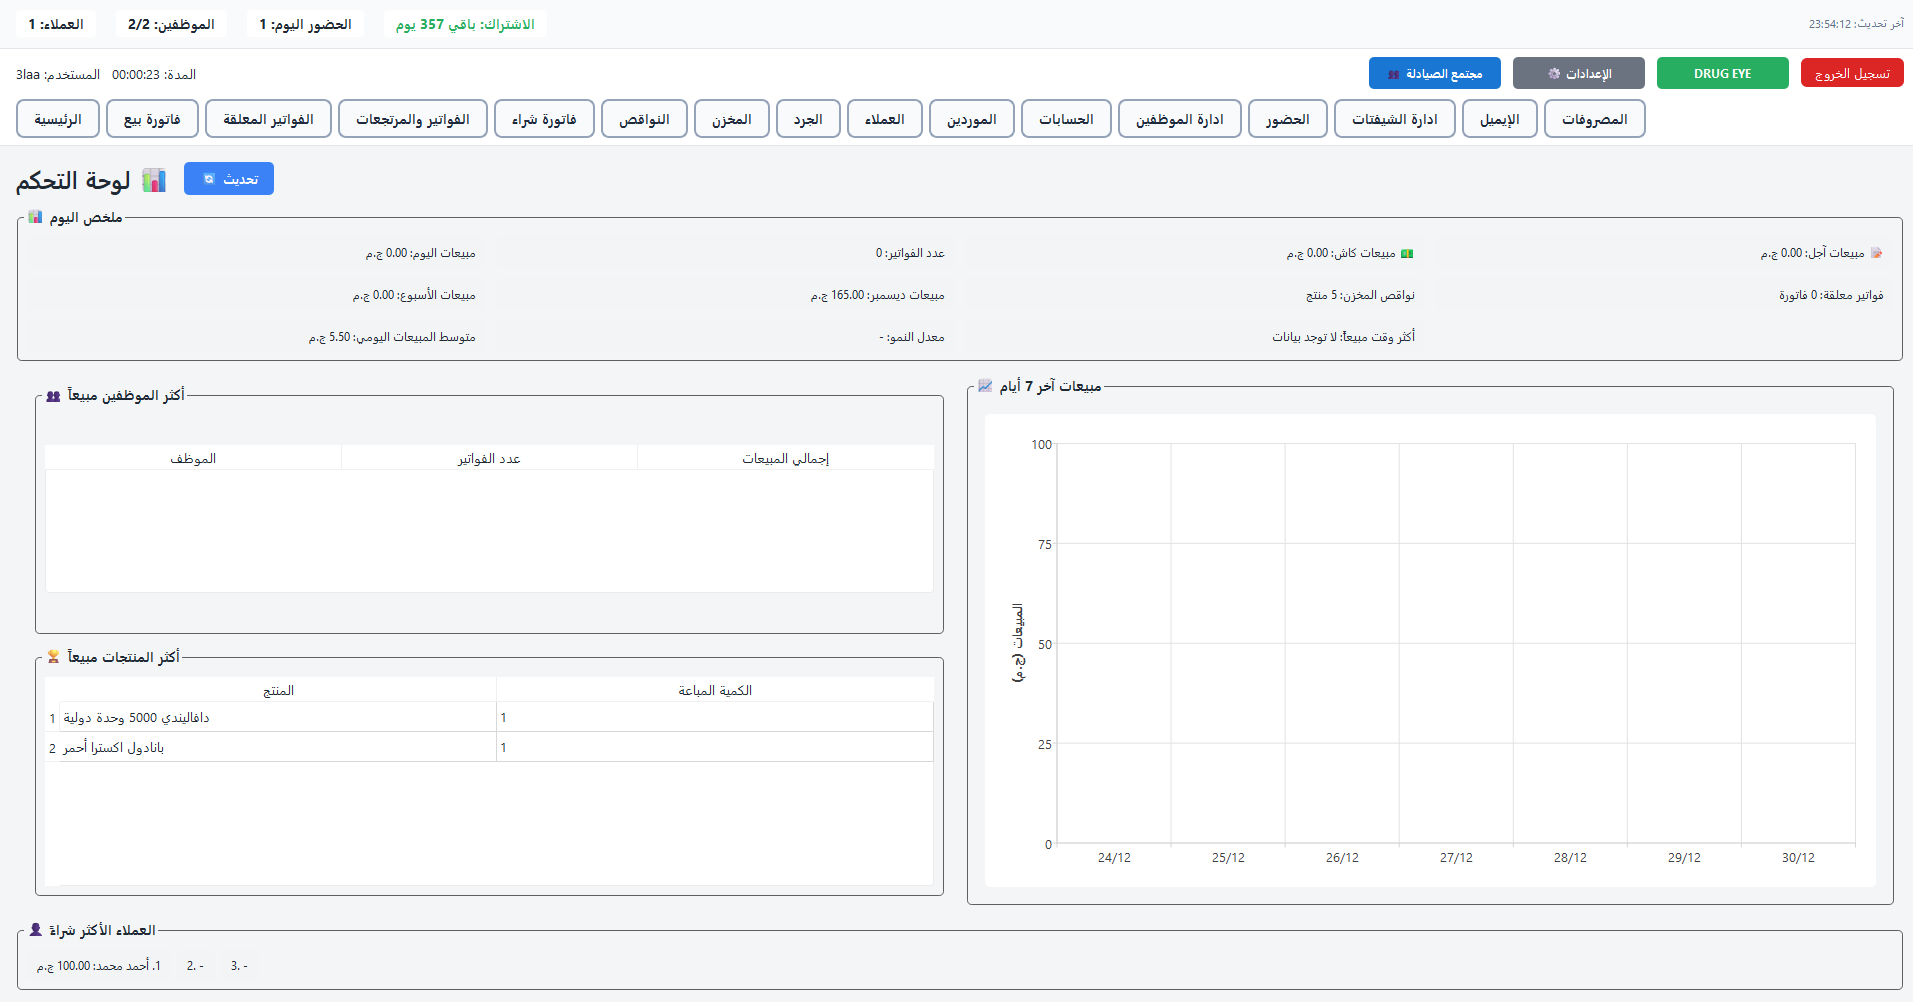Screen dimensions: 1913x1002
Task: Click the تسجيل الخروج logout button
Action: (1852, 72)
